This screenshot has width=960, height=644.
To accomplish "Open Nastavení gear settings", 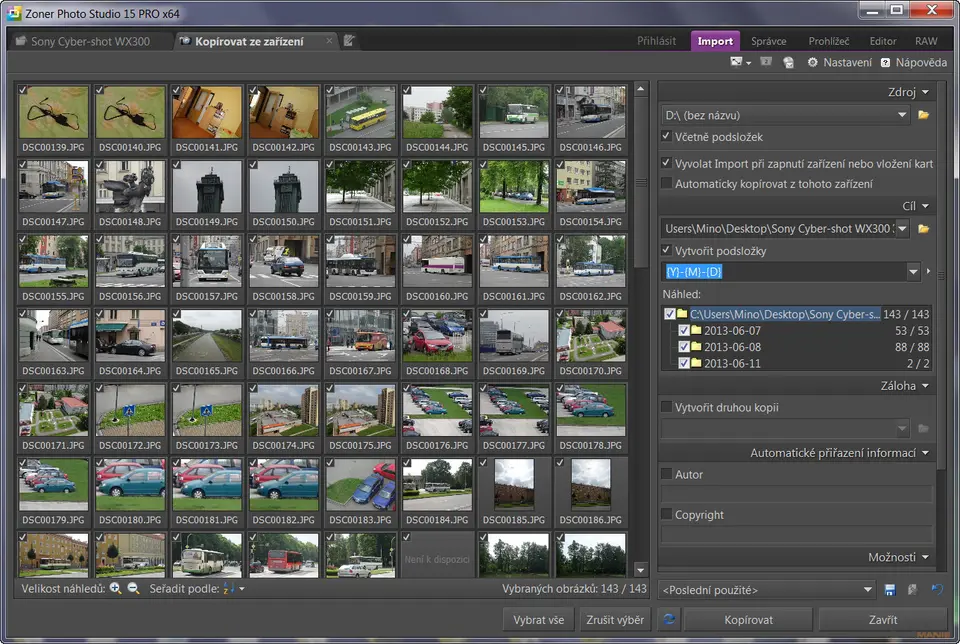I will pyautogui.click(x=813, y=62).
